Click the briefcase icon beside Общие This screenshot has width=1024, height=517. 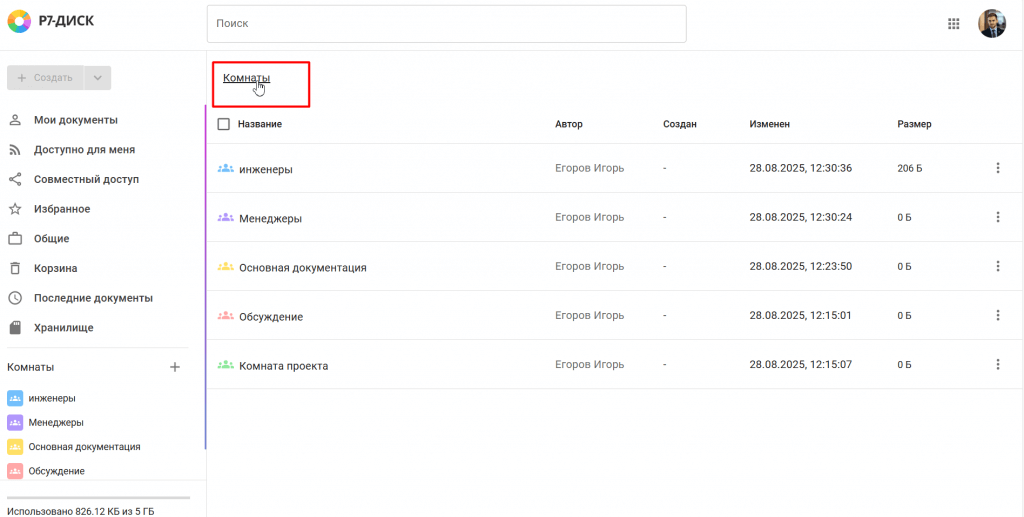(x=15, y=239)
